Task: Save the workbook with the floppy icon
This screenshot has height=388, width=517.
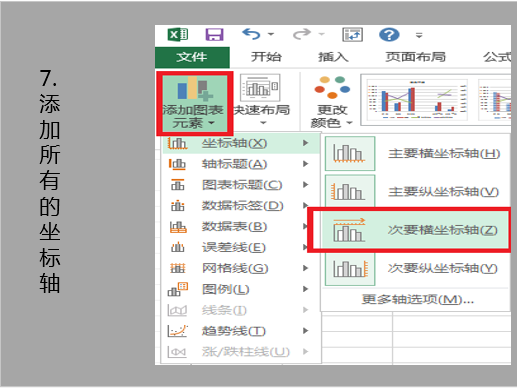Action: pos(214,34)
